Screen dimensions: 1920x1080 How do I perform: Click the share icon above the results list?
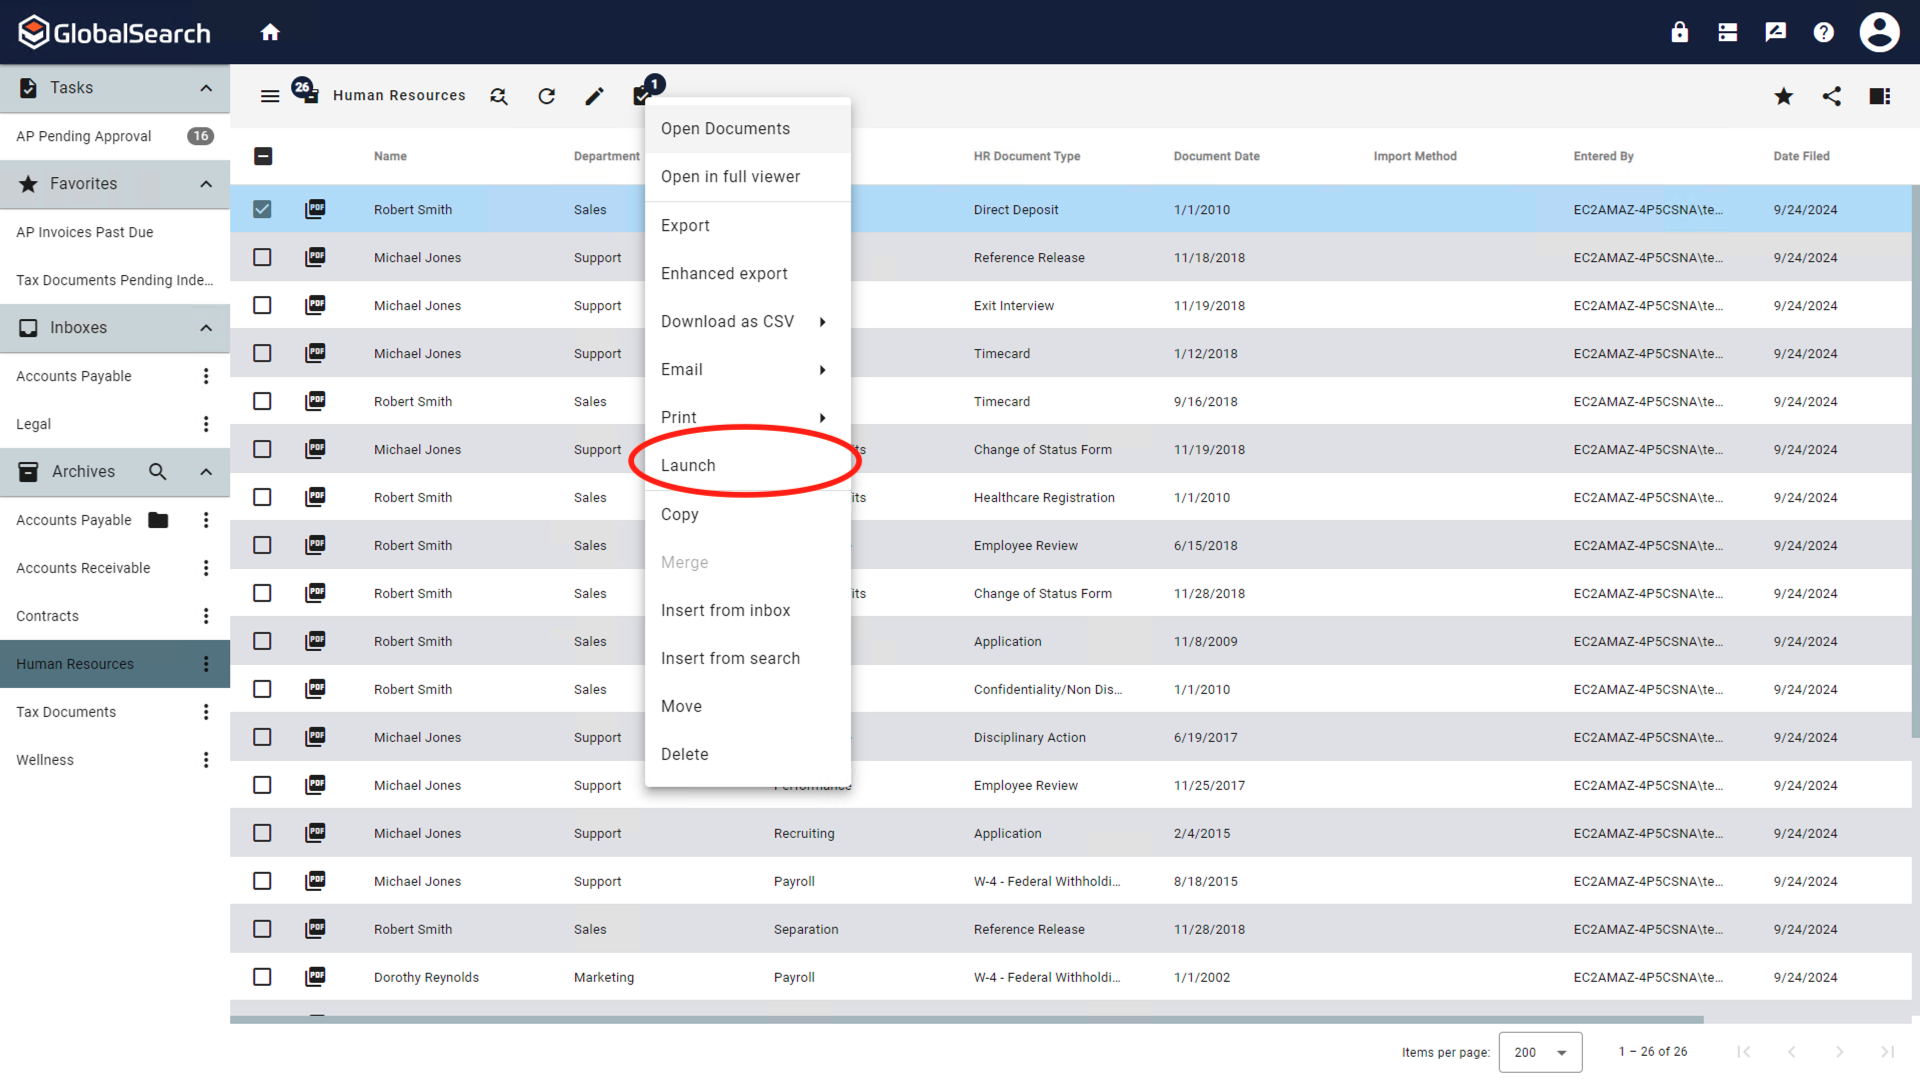[1832, 96]
